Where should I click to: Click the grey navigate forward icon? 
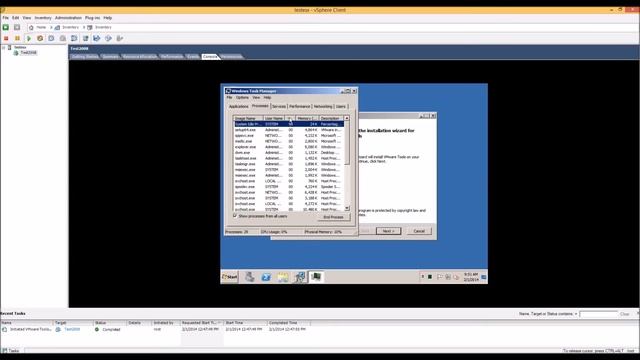click(x=17, y=27)
